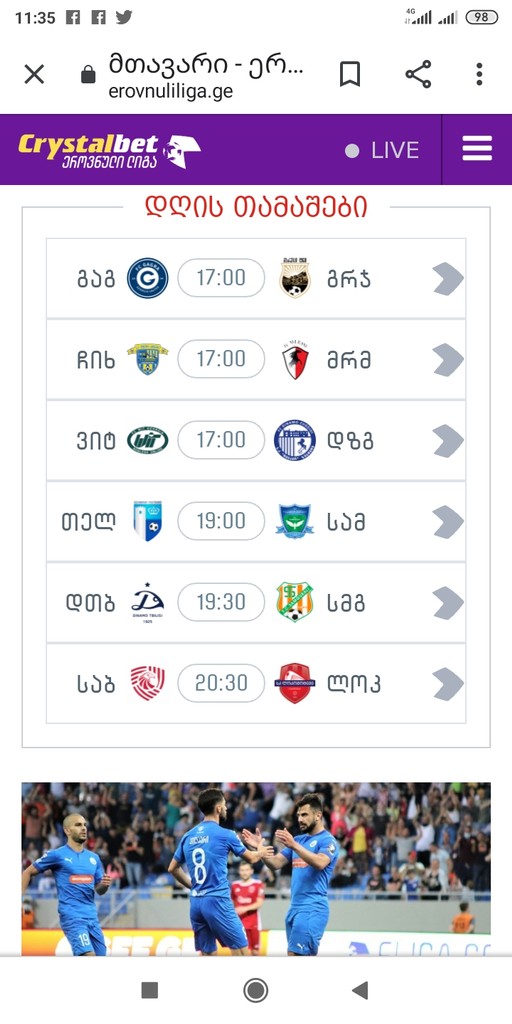
Task: Expand the საბ vs ლოკ match chevron
Action: 448,684
